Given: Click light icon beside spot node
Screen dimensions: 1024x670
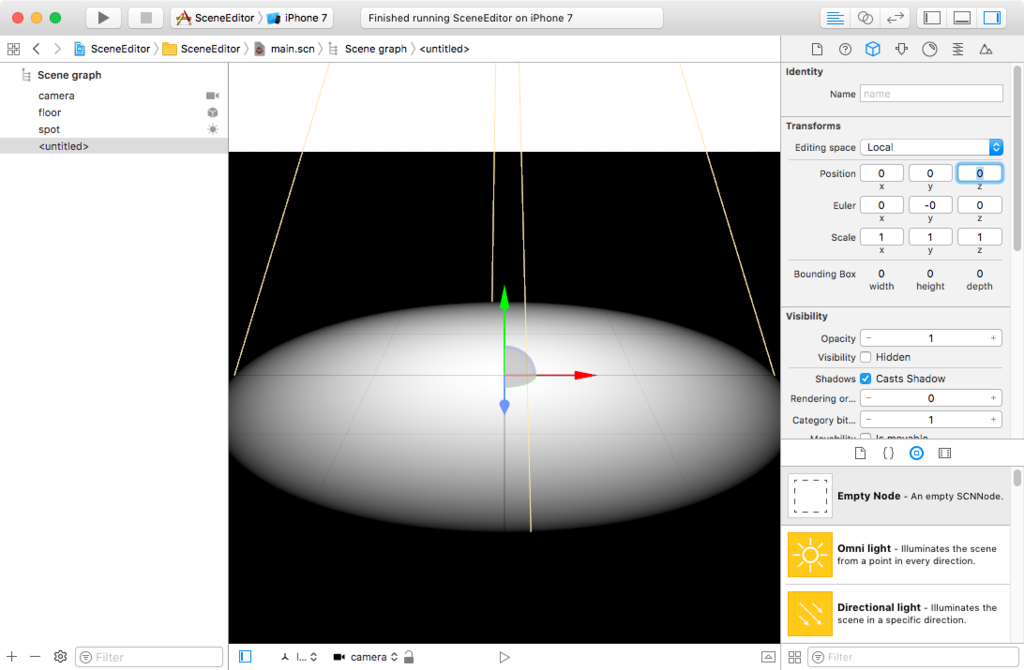Looking at the screenshot, I should [x=212, y=129].
